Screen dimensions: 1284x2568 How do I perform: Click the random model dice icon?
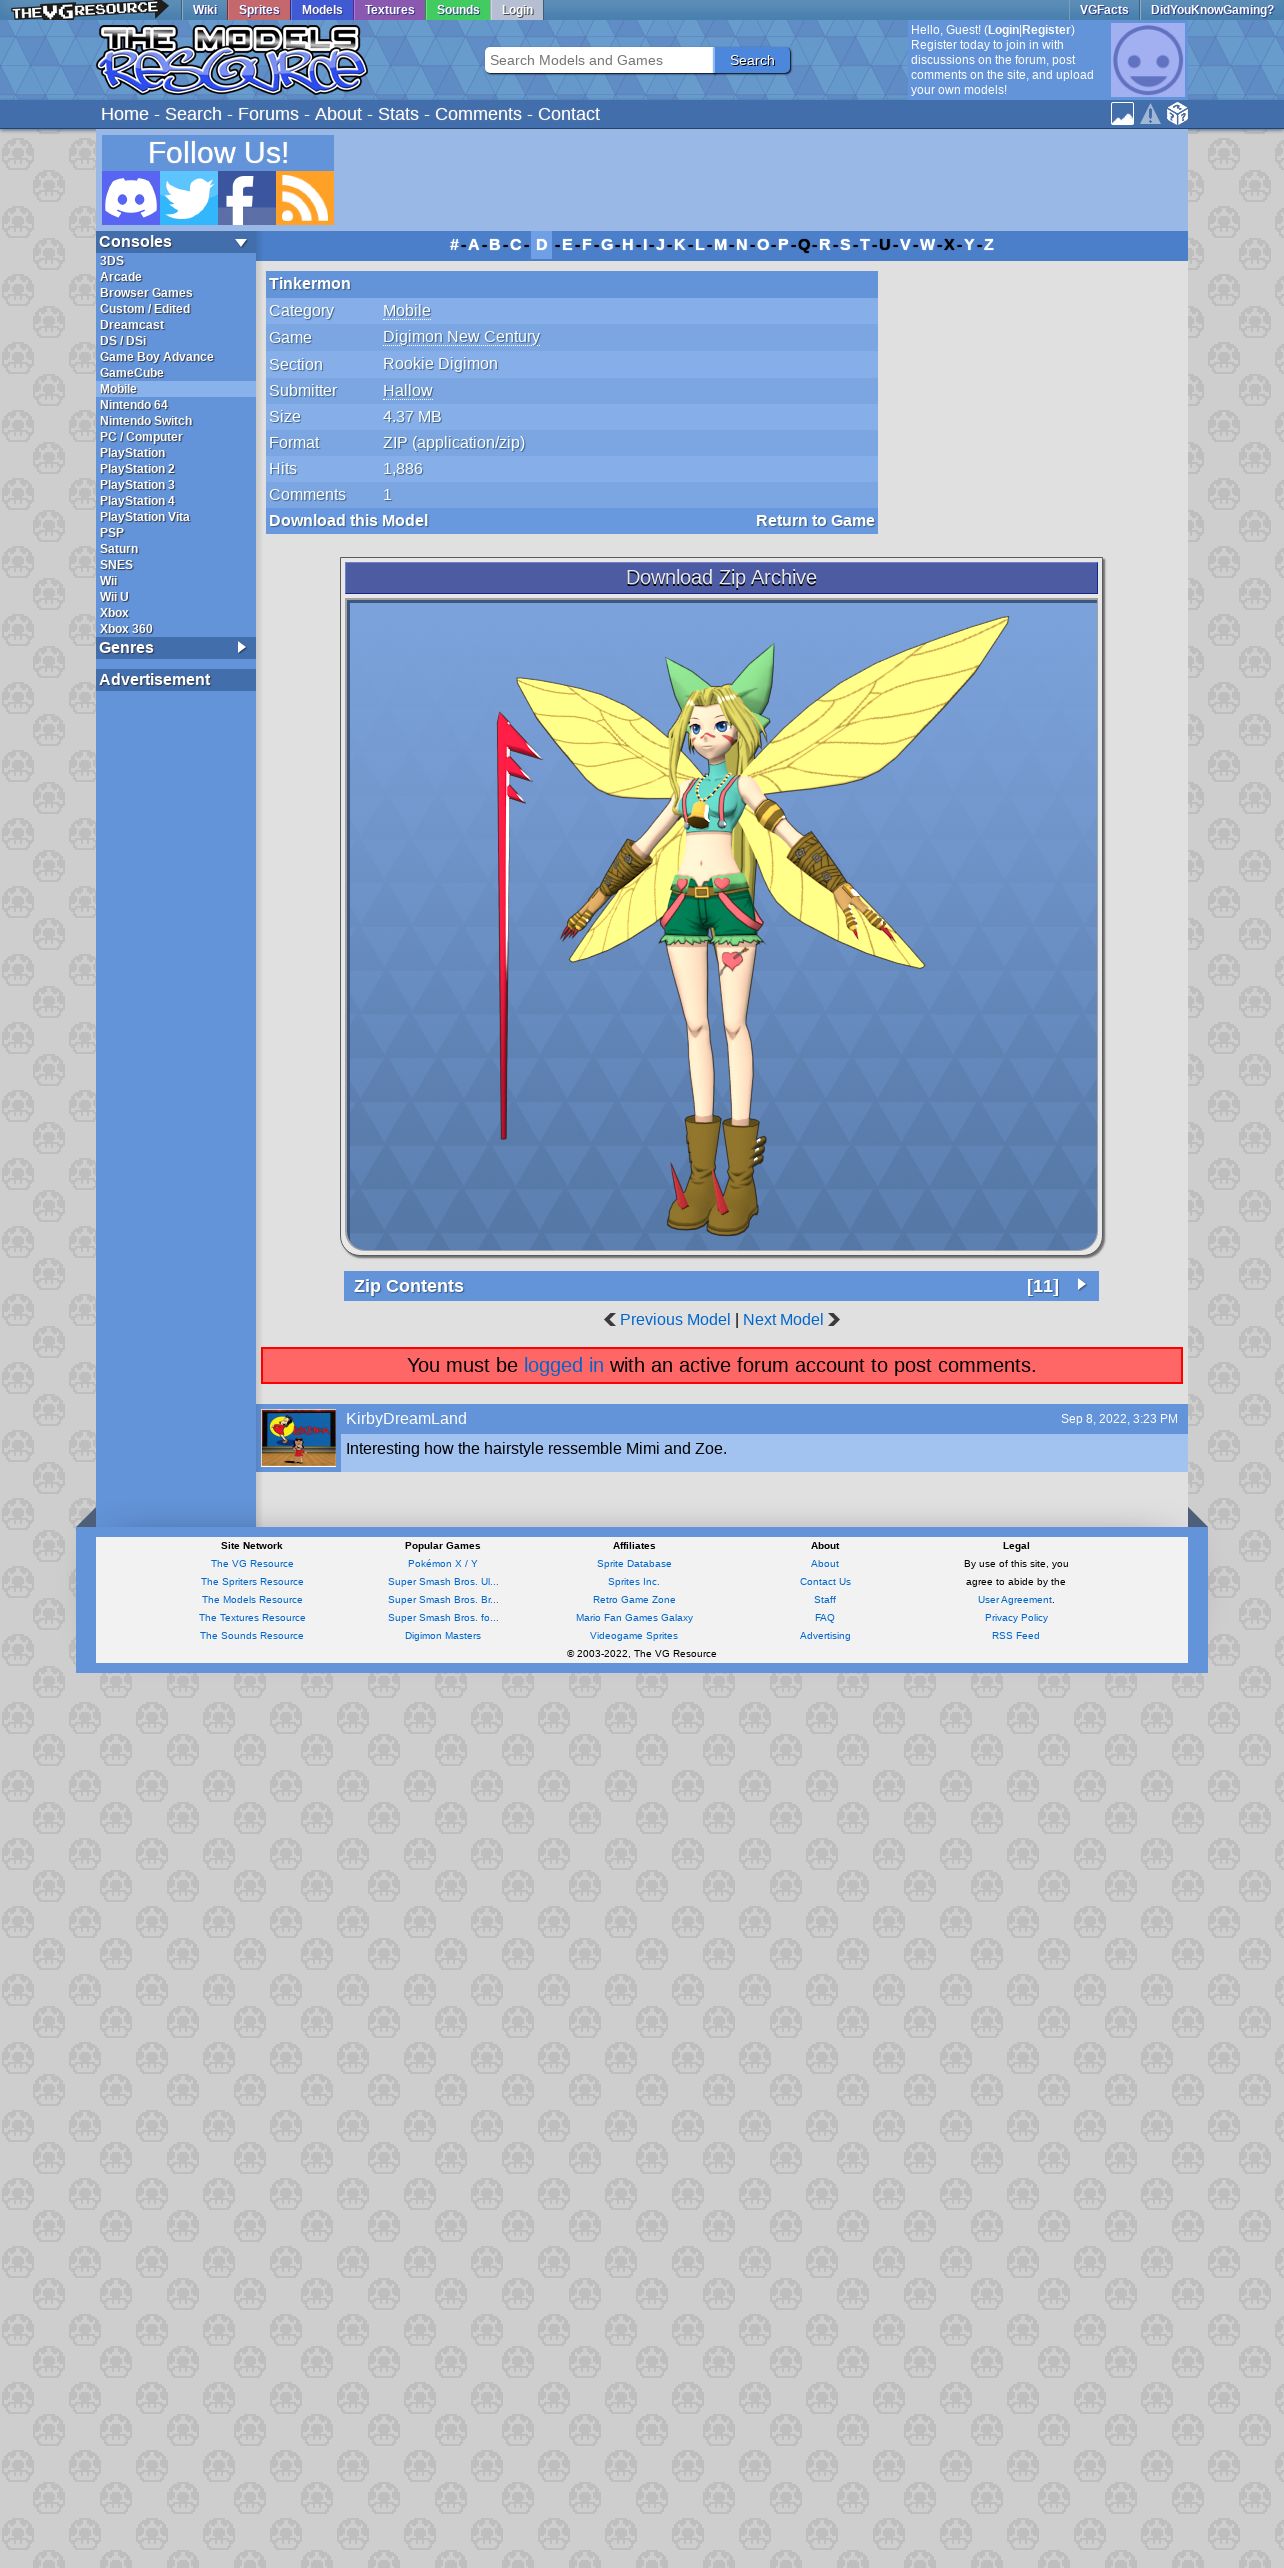1178,114
